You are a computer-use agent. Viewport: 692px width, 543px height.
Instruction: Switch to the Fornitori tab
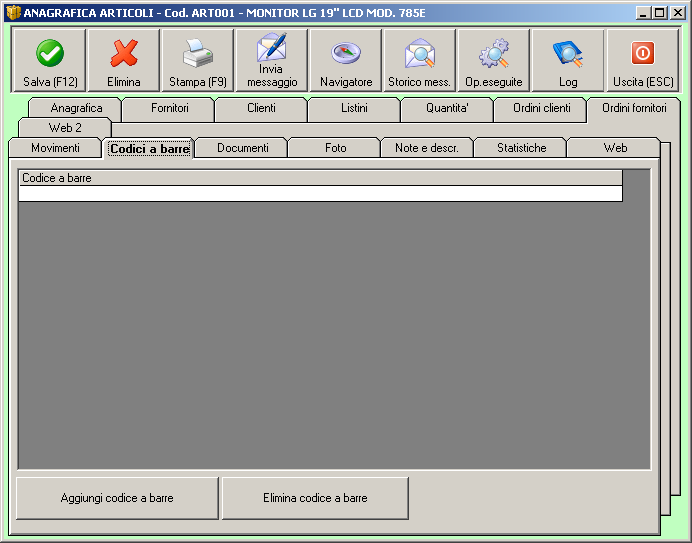coord(169,108)
